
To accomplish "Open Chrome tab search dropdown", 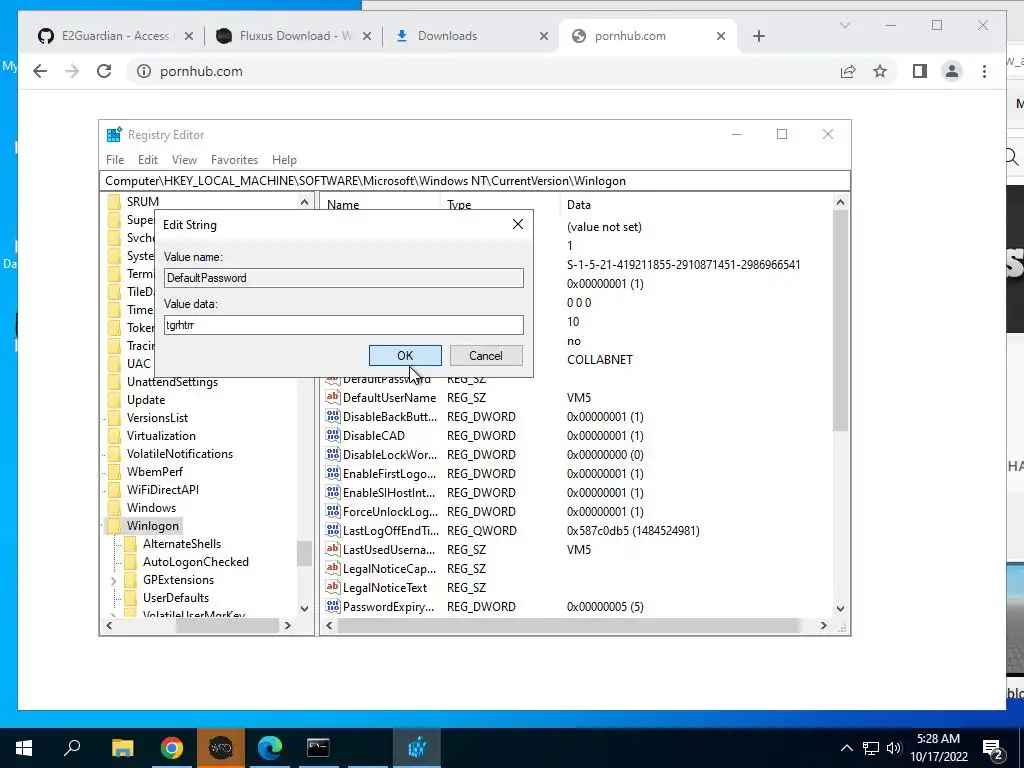I will 844,25.
